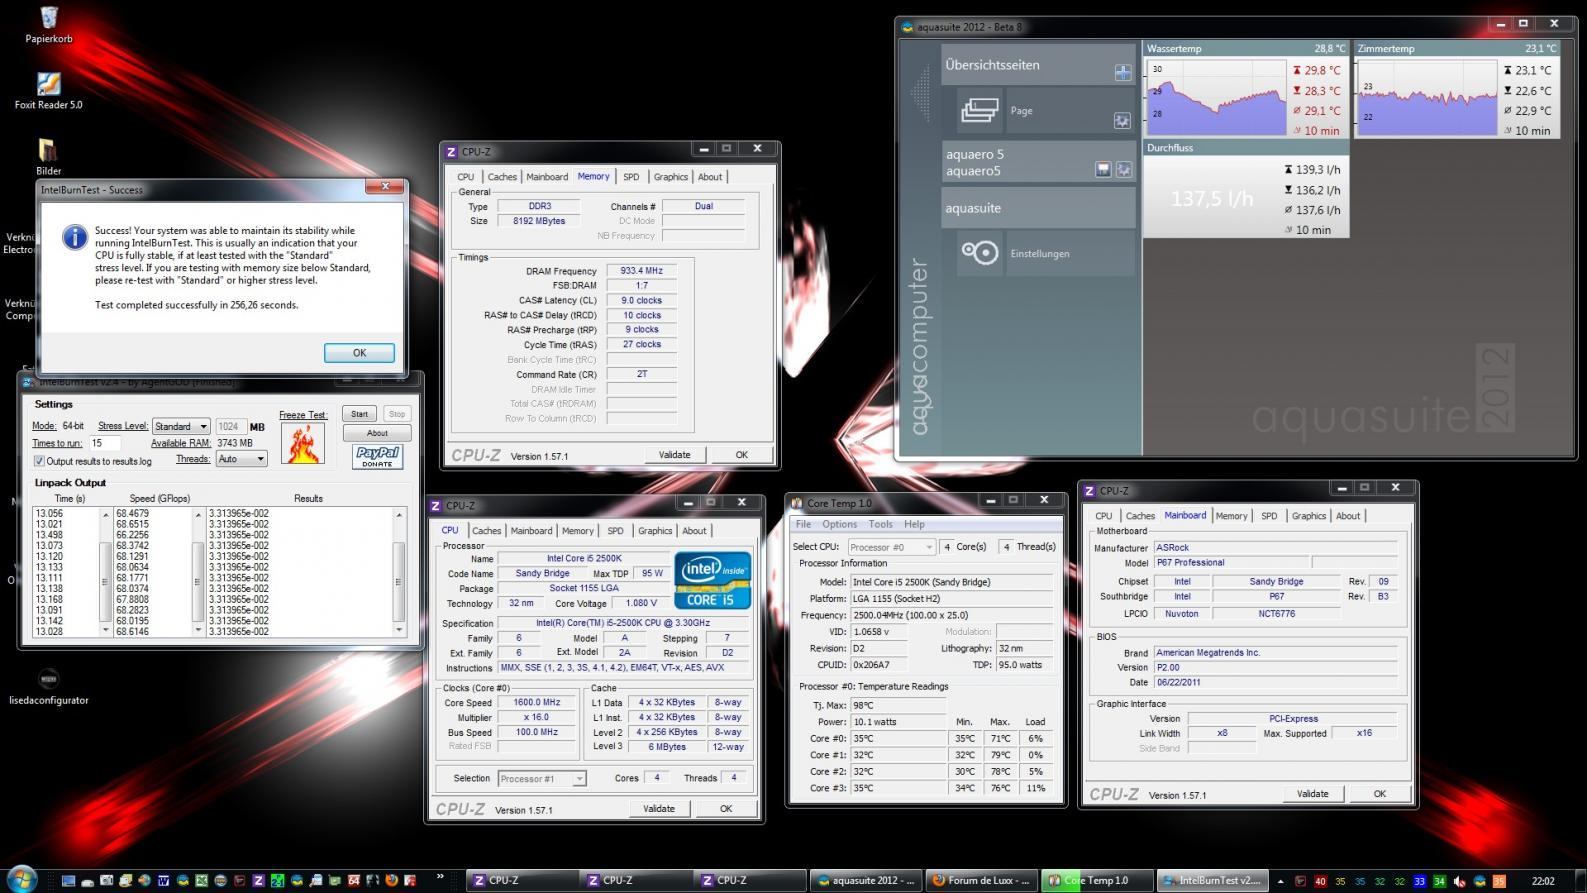Screen dimensions: 1587x893
Task: Open About tab in Mainboard CPU-Z window
Action: pos(1348,516)
